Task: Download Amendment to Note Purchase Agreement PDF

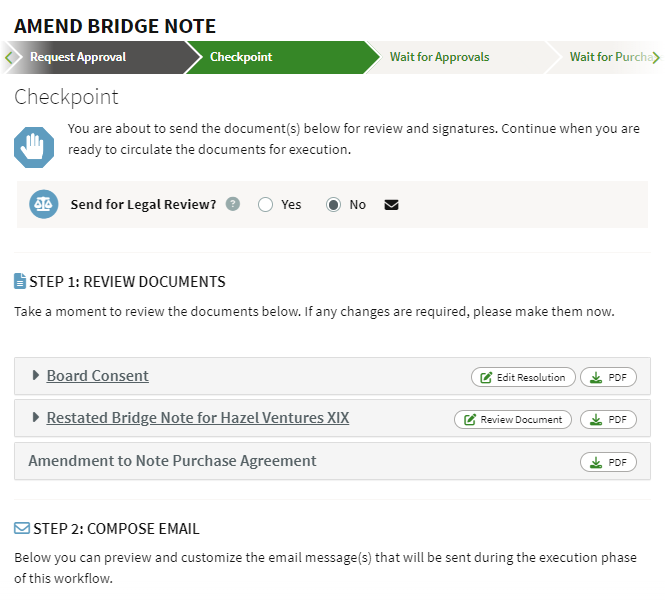Action: (608, 462)
